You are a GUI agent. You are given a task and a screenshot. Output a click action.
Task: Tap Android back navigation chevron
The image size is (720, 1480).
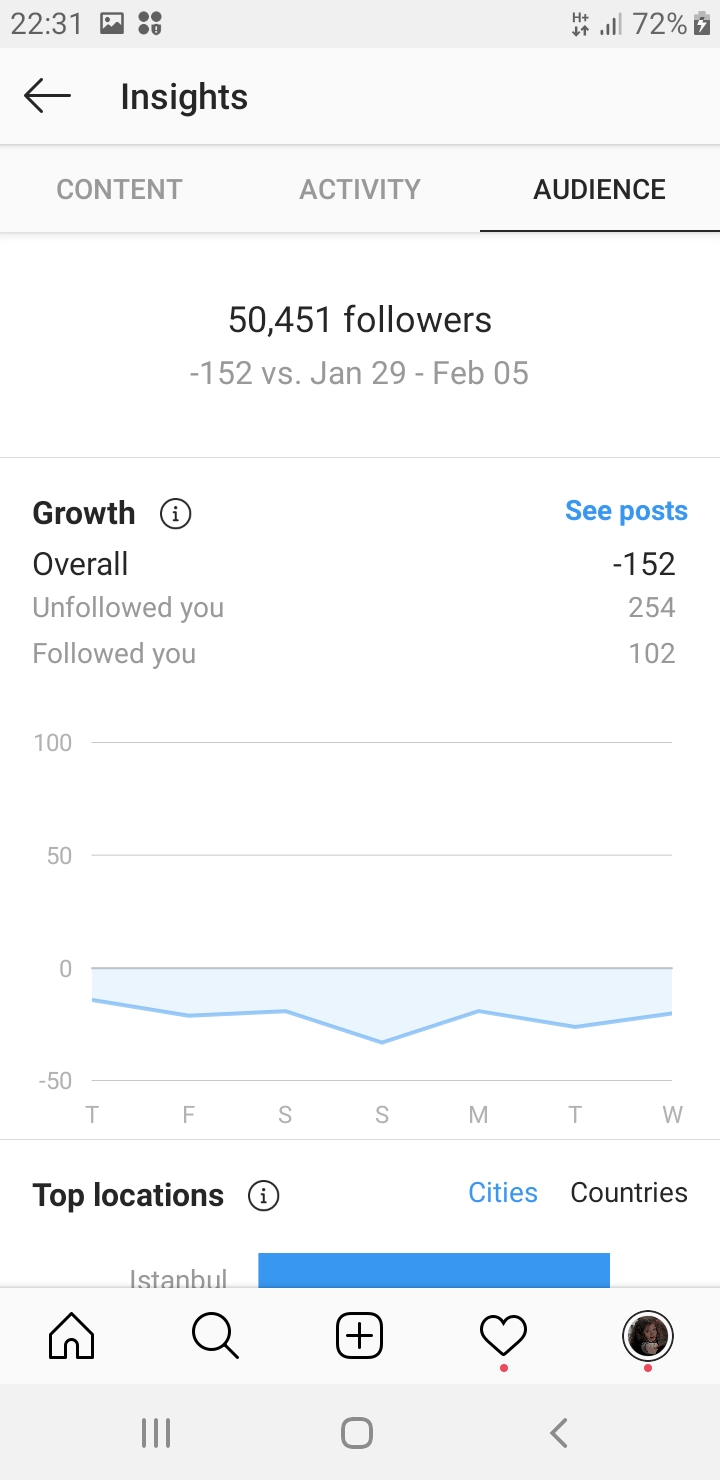point(559,1433)
